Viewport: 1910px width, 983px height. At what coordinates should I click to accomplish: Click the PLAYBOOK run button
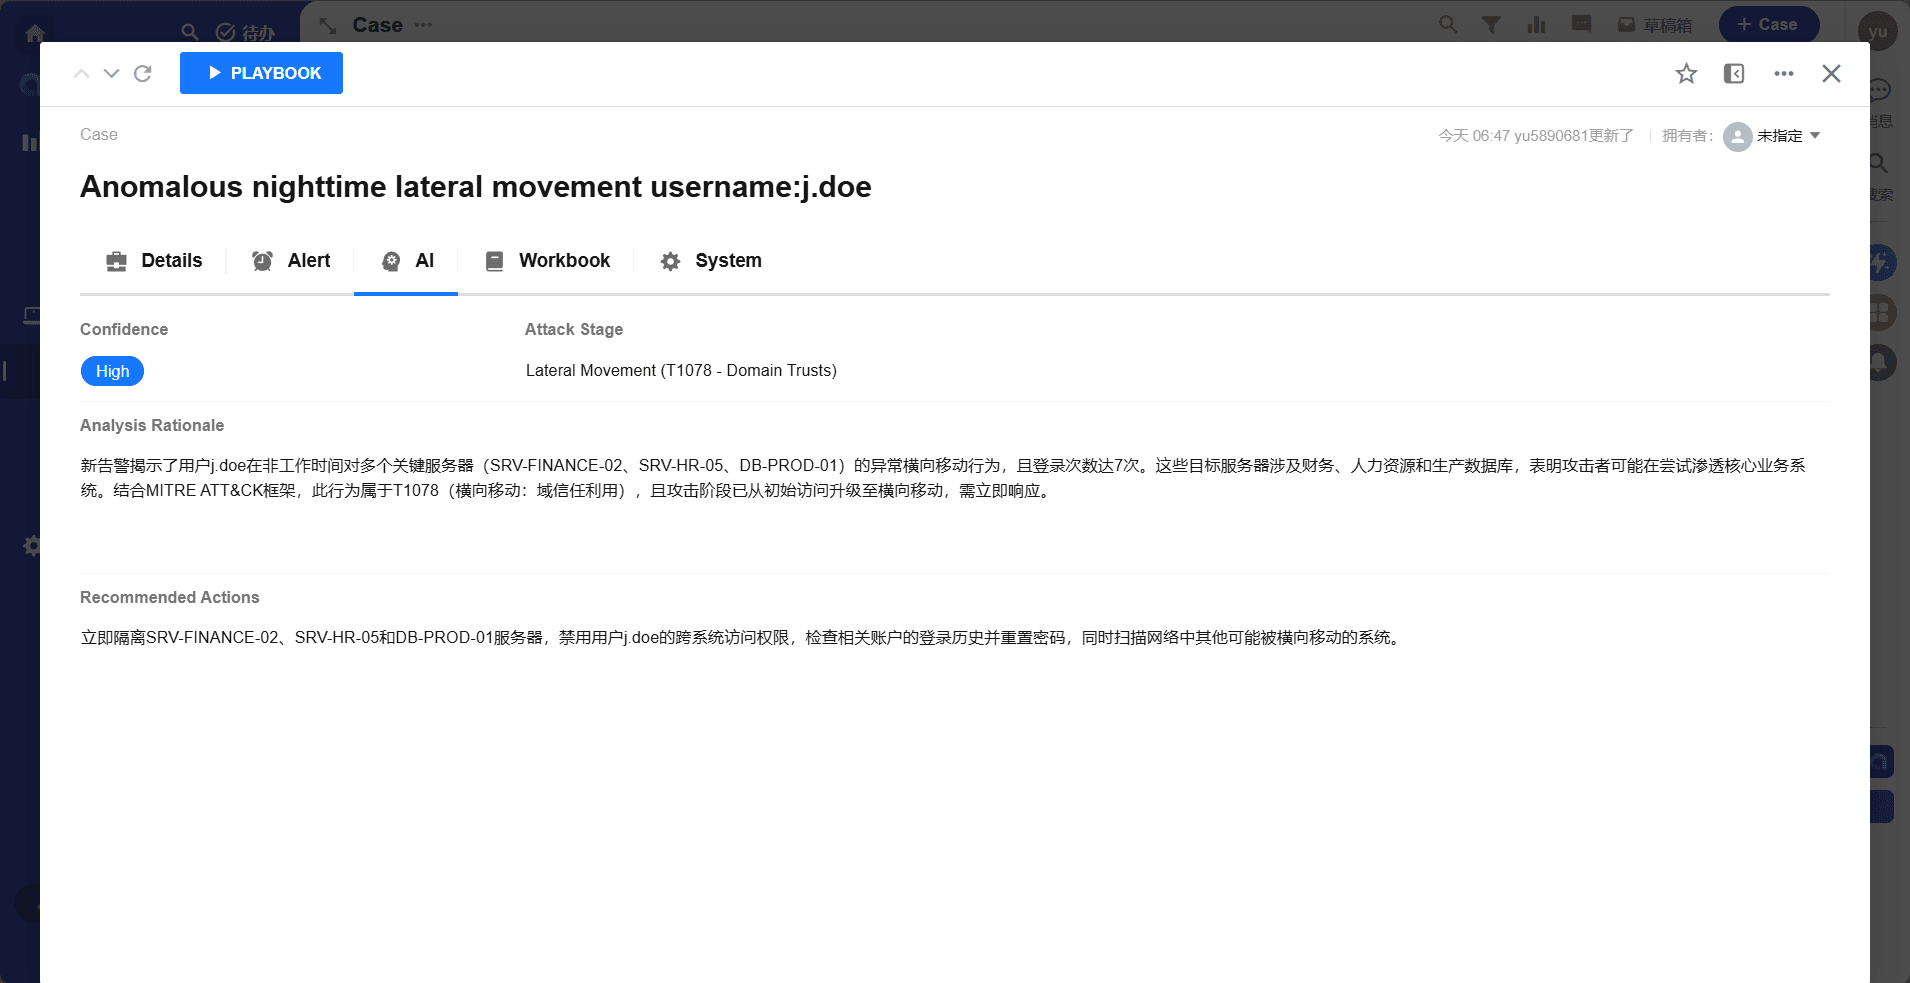click(x=261, y=73)
